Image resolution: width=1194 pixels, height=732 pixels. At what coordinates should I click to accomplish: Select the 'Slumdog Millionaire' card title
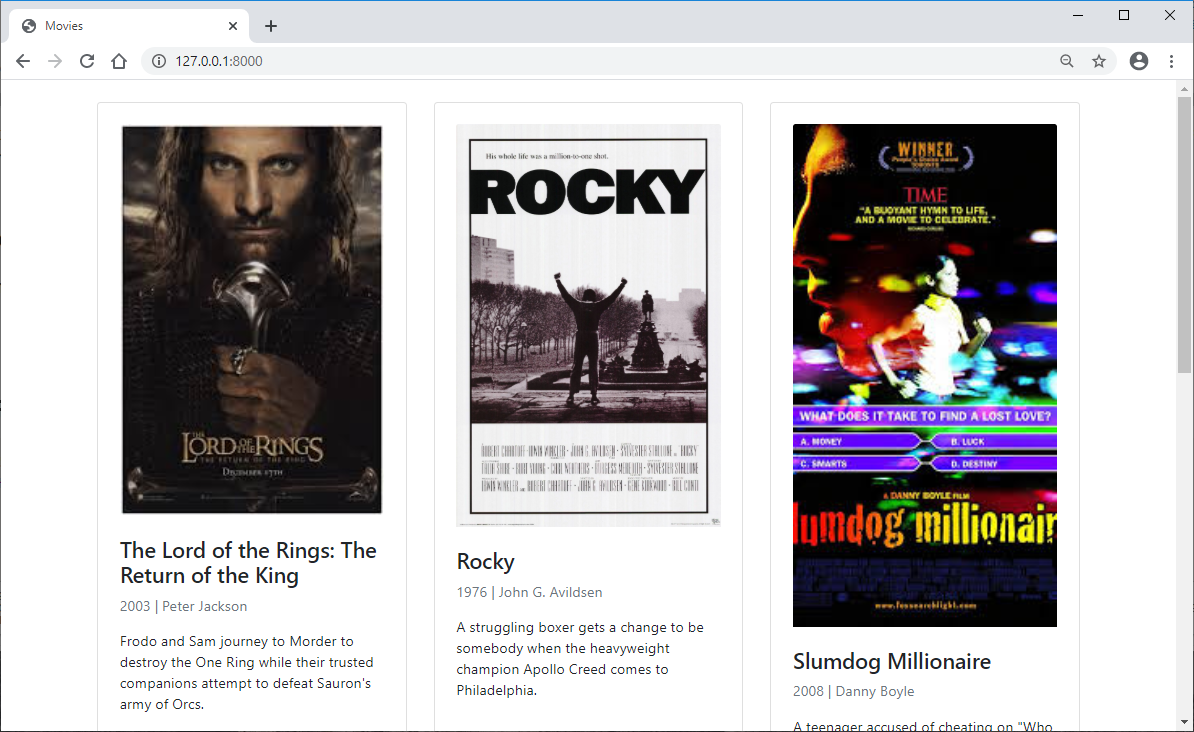point(892,661)
